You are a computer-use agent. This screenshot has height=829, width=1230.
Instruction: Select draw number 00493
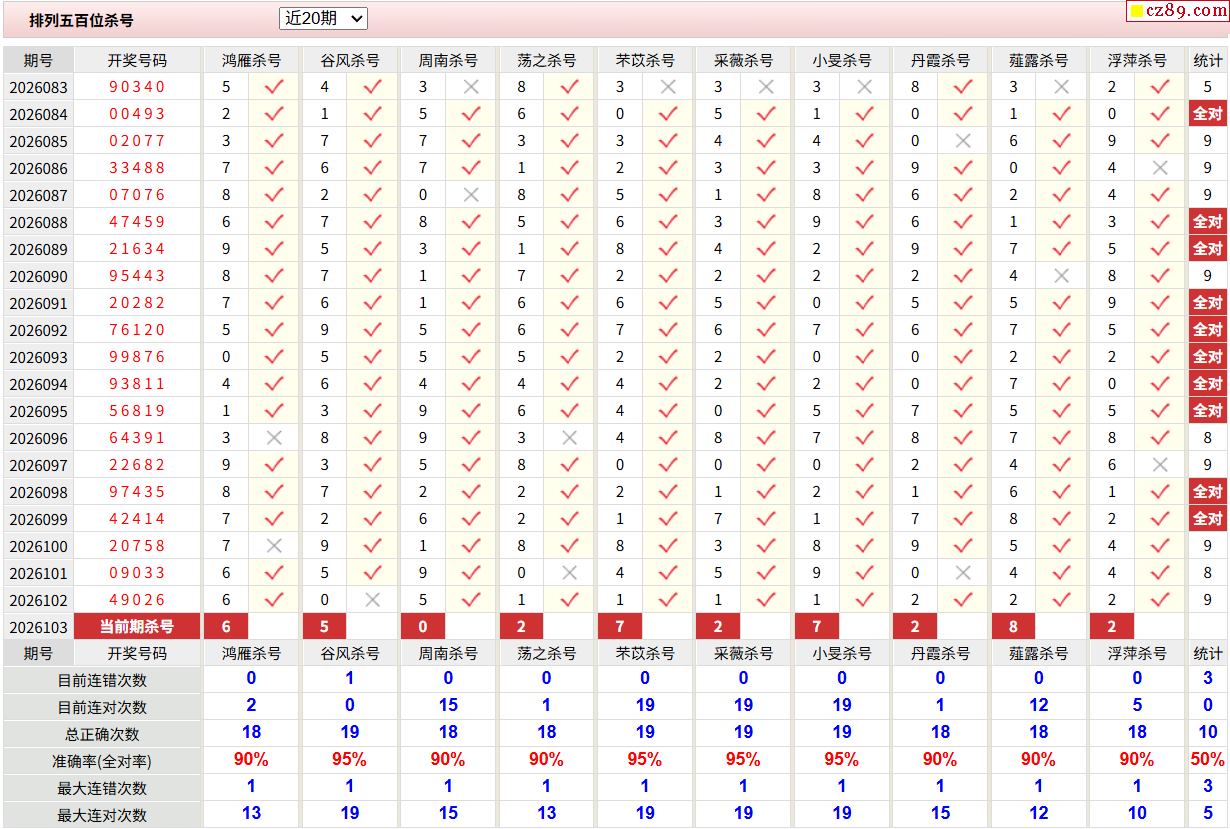(138, 114)
